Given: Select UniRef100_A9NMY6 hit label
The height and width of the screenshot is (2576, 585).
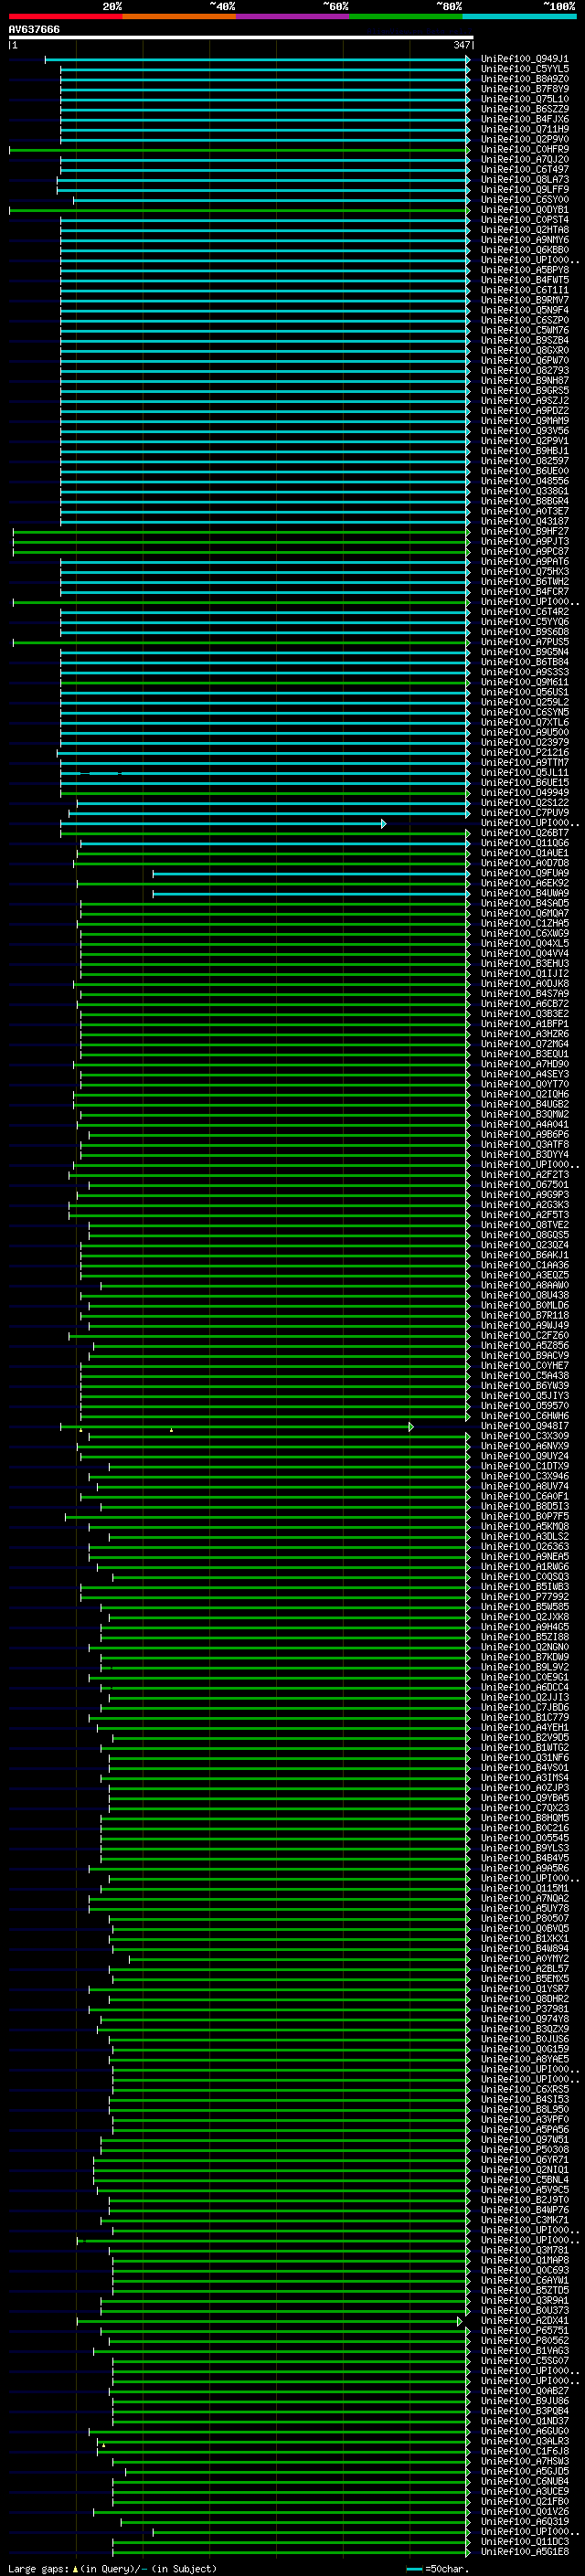Looking at the screenshot, I should click(x=525, y=240).
